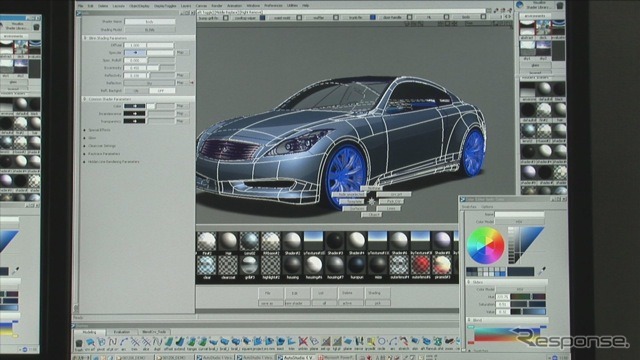Select the square surface tool on the shelf
This screenshot has width=640, height=360.
[x=247, y=342]
